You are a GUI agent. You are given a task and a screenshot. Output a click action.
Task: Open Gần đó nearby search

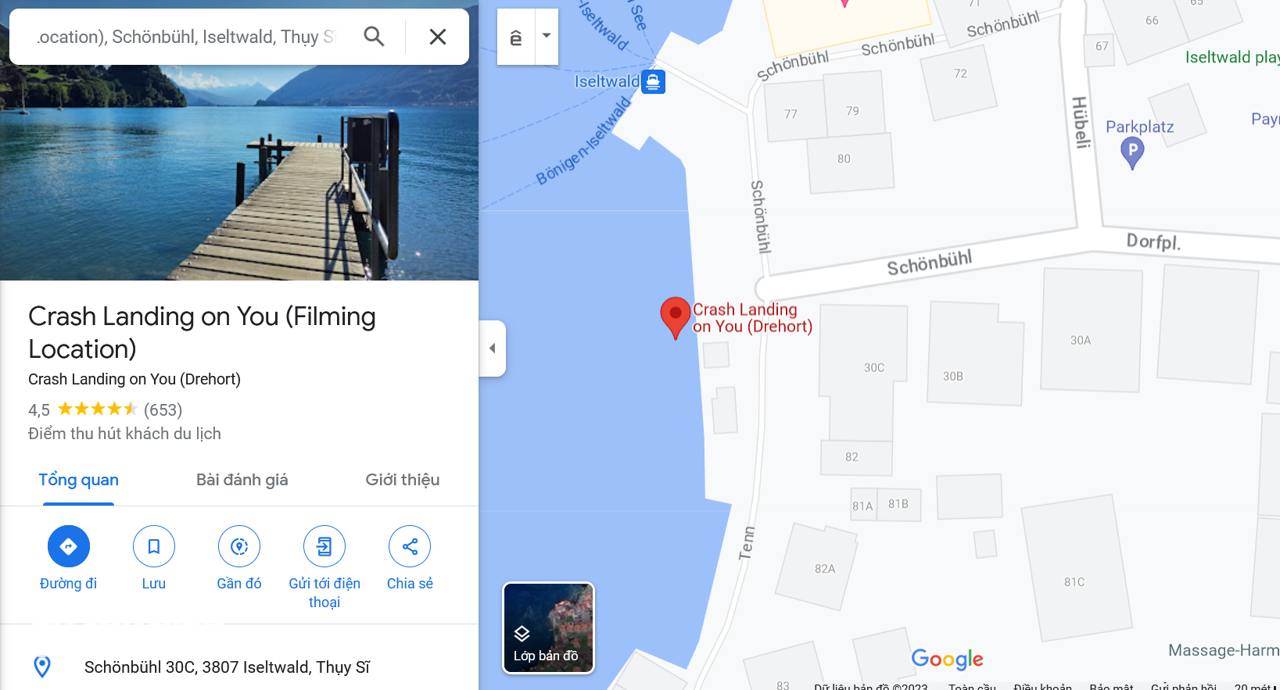click(239, 547)
